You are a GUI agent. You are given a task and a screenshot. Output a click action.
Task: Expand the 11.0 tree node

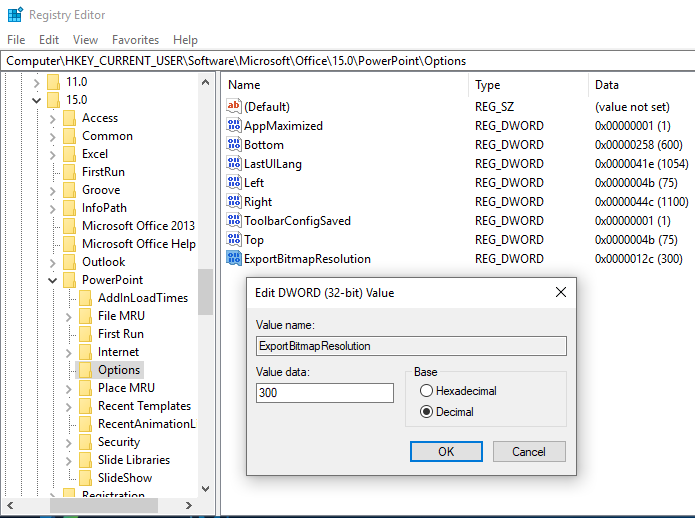tap(37, 82)
